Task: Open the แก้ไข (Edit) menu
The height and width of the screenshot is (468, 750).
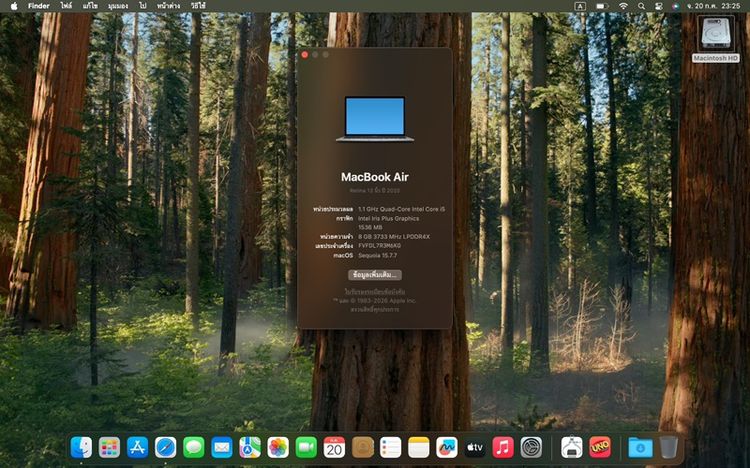Action: pos(89,6)
